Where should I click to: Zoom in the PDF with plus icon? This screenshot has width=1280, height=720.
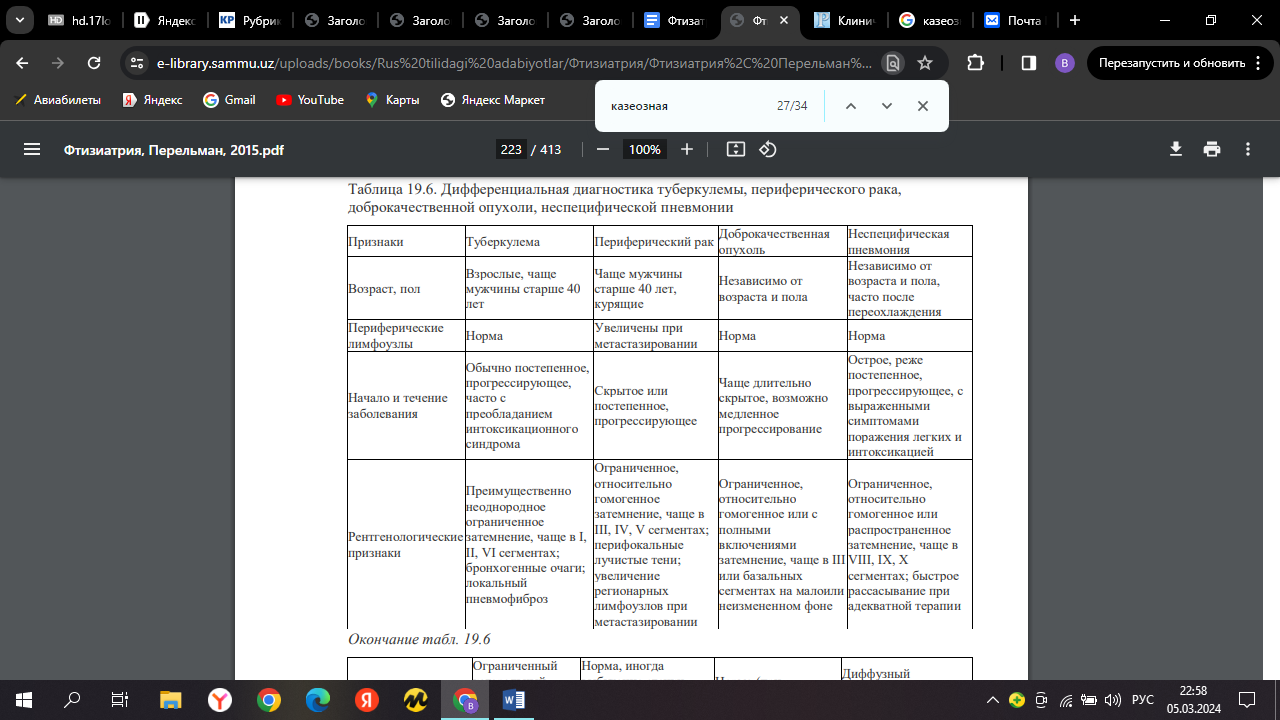(x=687, y=149)
